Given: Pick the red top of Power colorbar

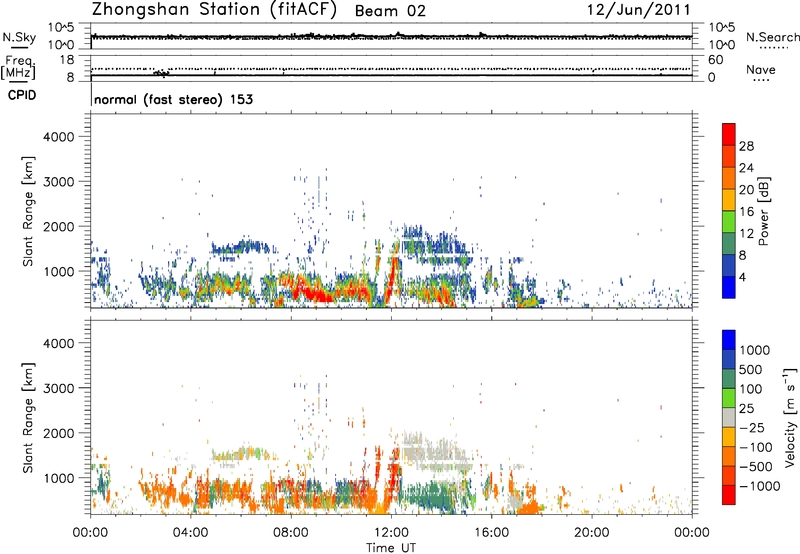Looking at the screenshot, I should (729, 132).
